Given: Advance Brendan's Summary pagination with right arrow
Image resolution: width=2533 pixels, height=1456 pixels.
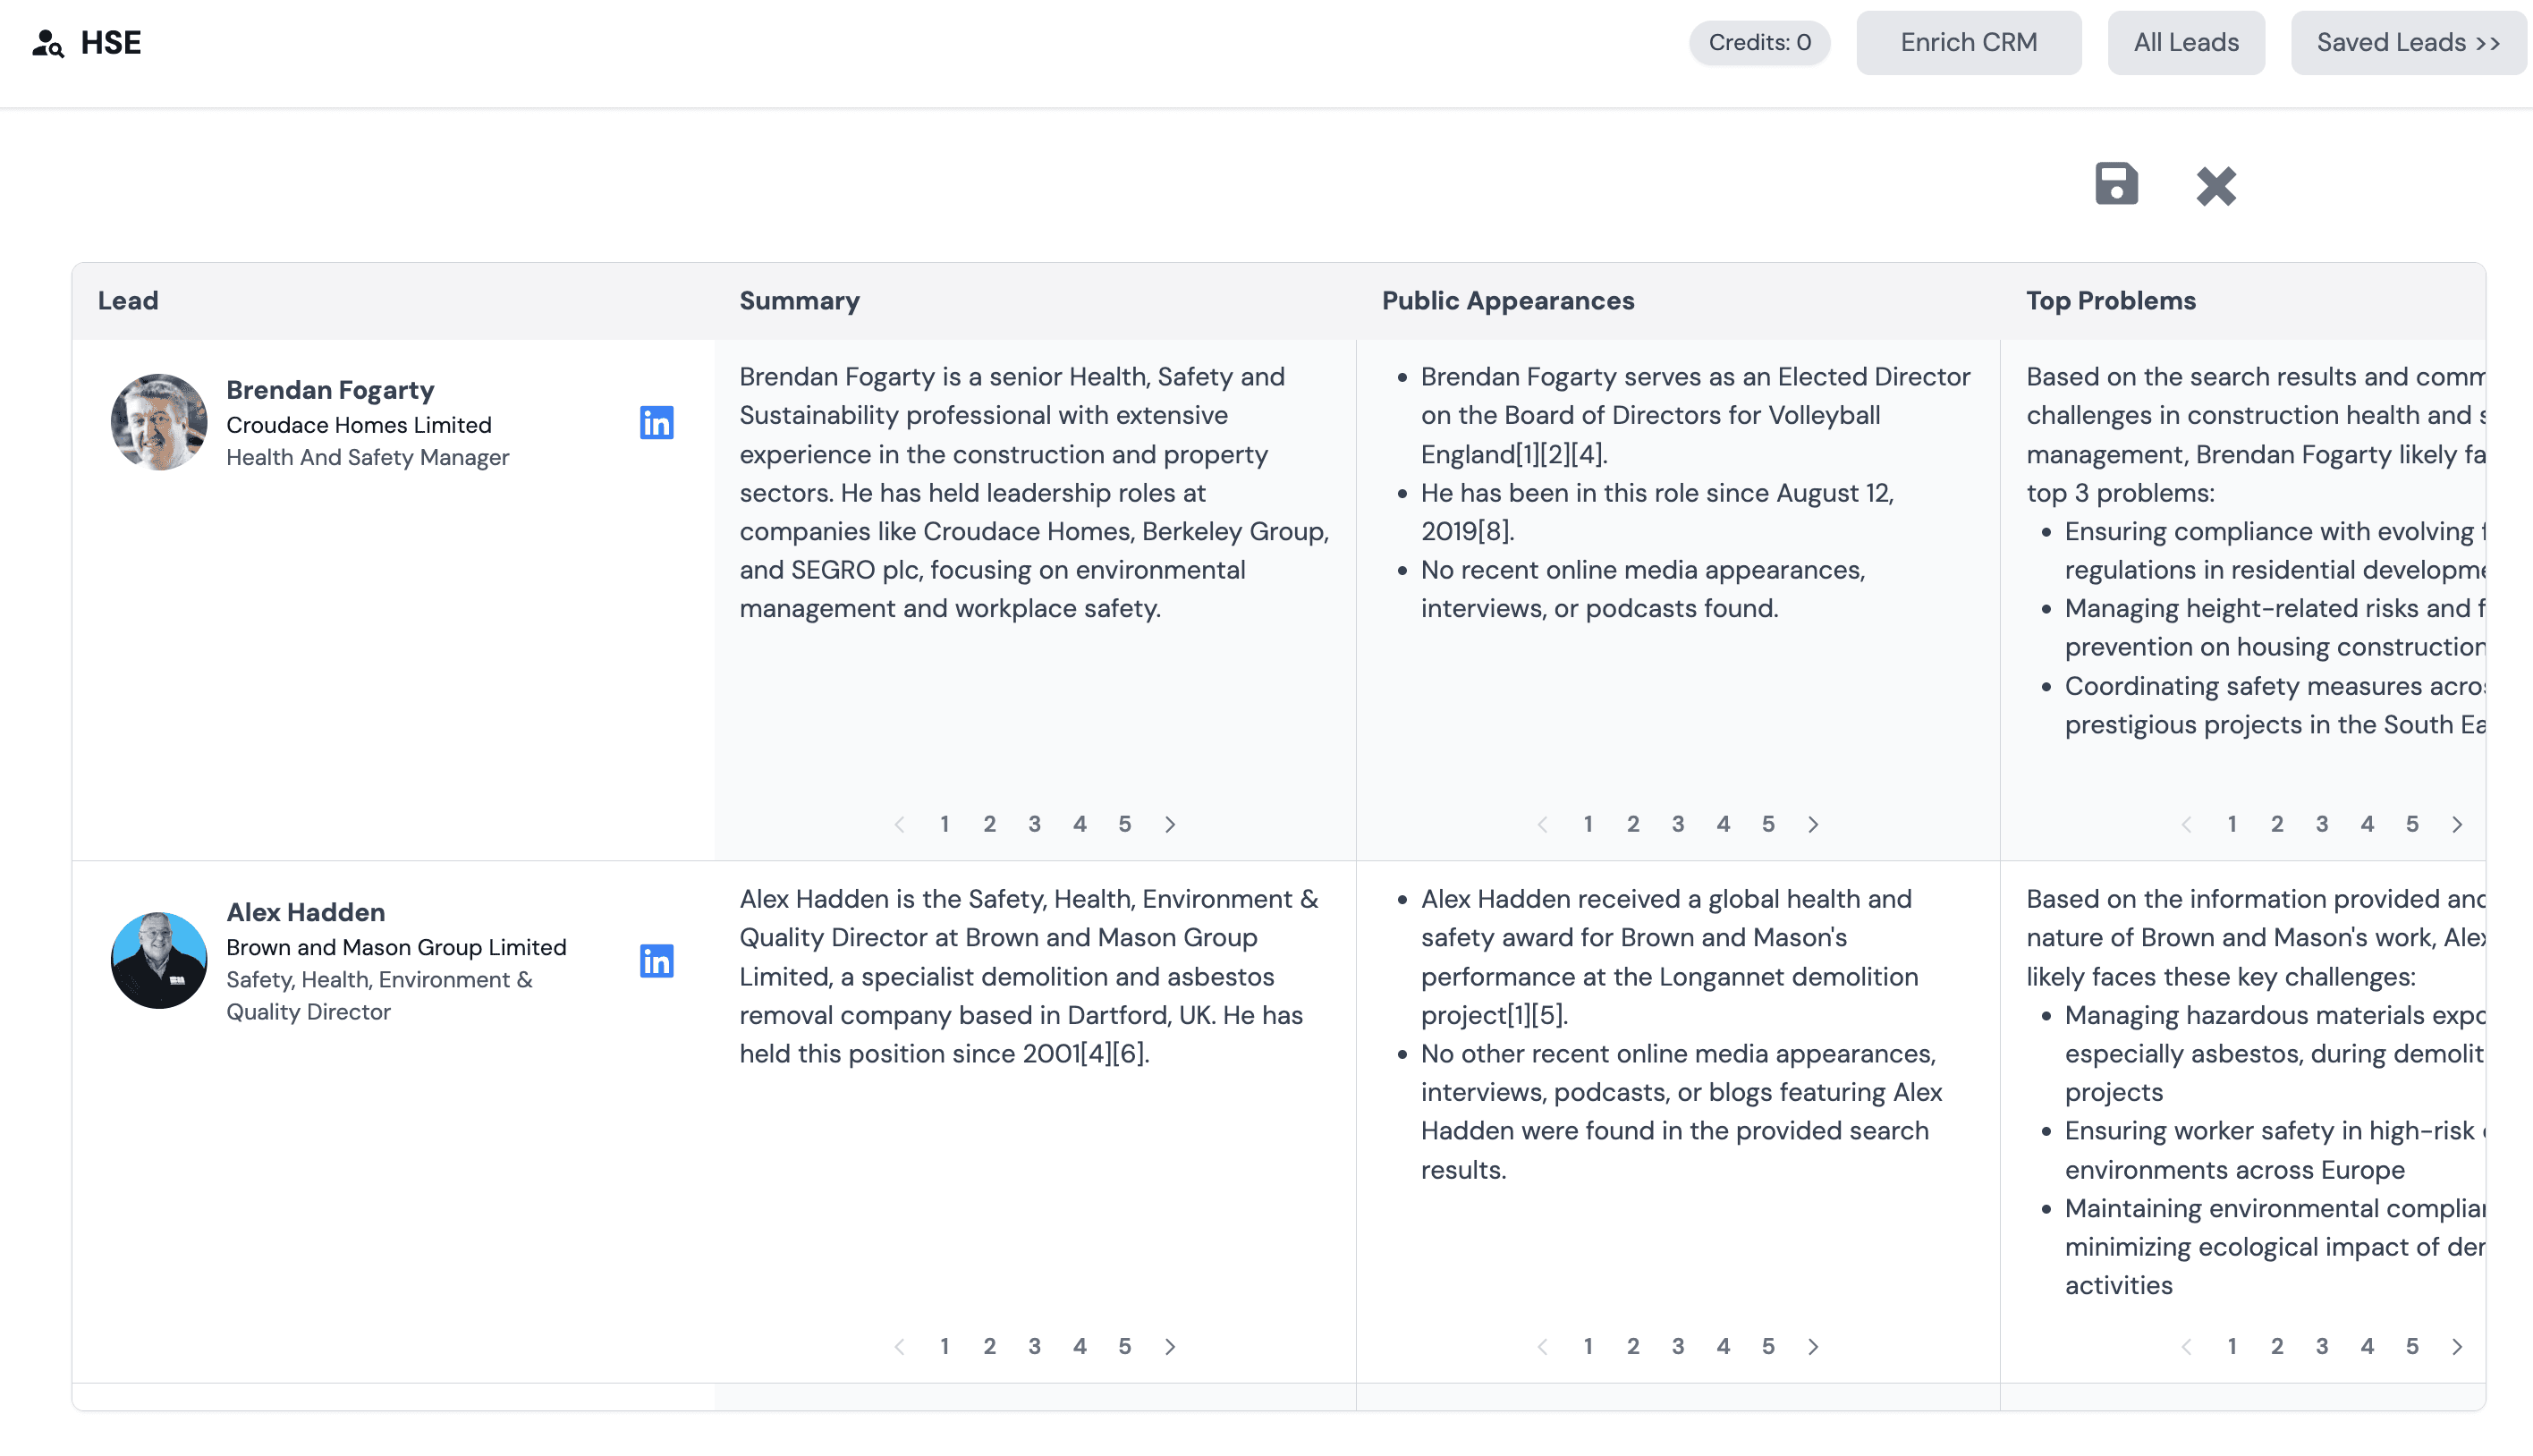Looking at the screenshot, I should (1170, 824).
